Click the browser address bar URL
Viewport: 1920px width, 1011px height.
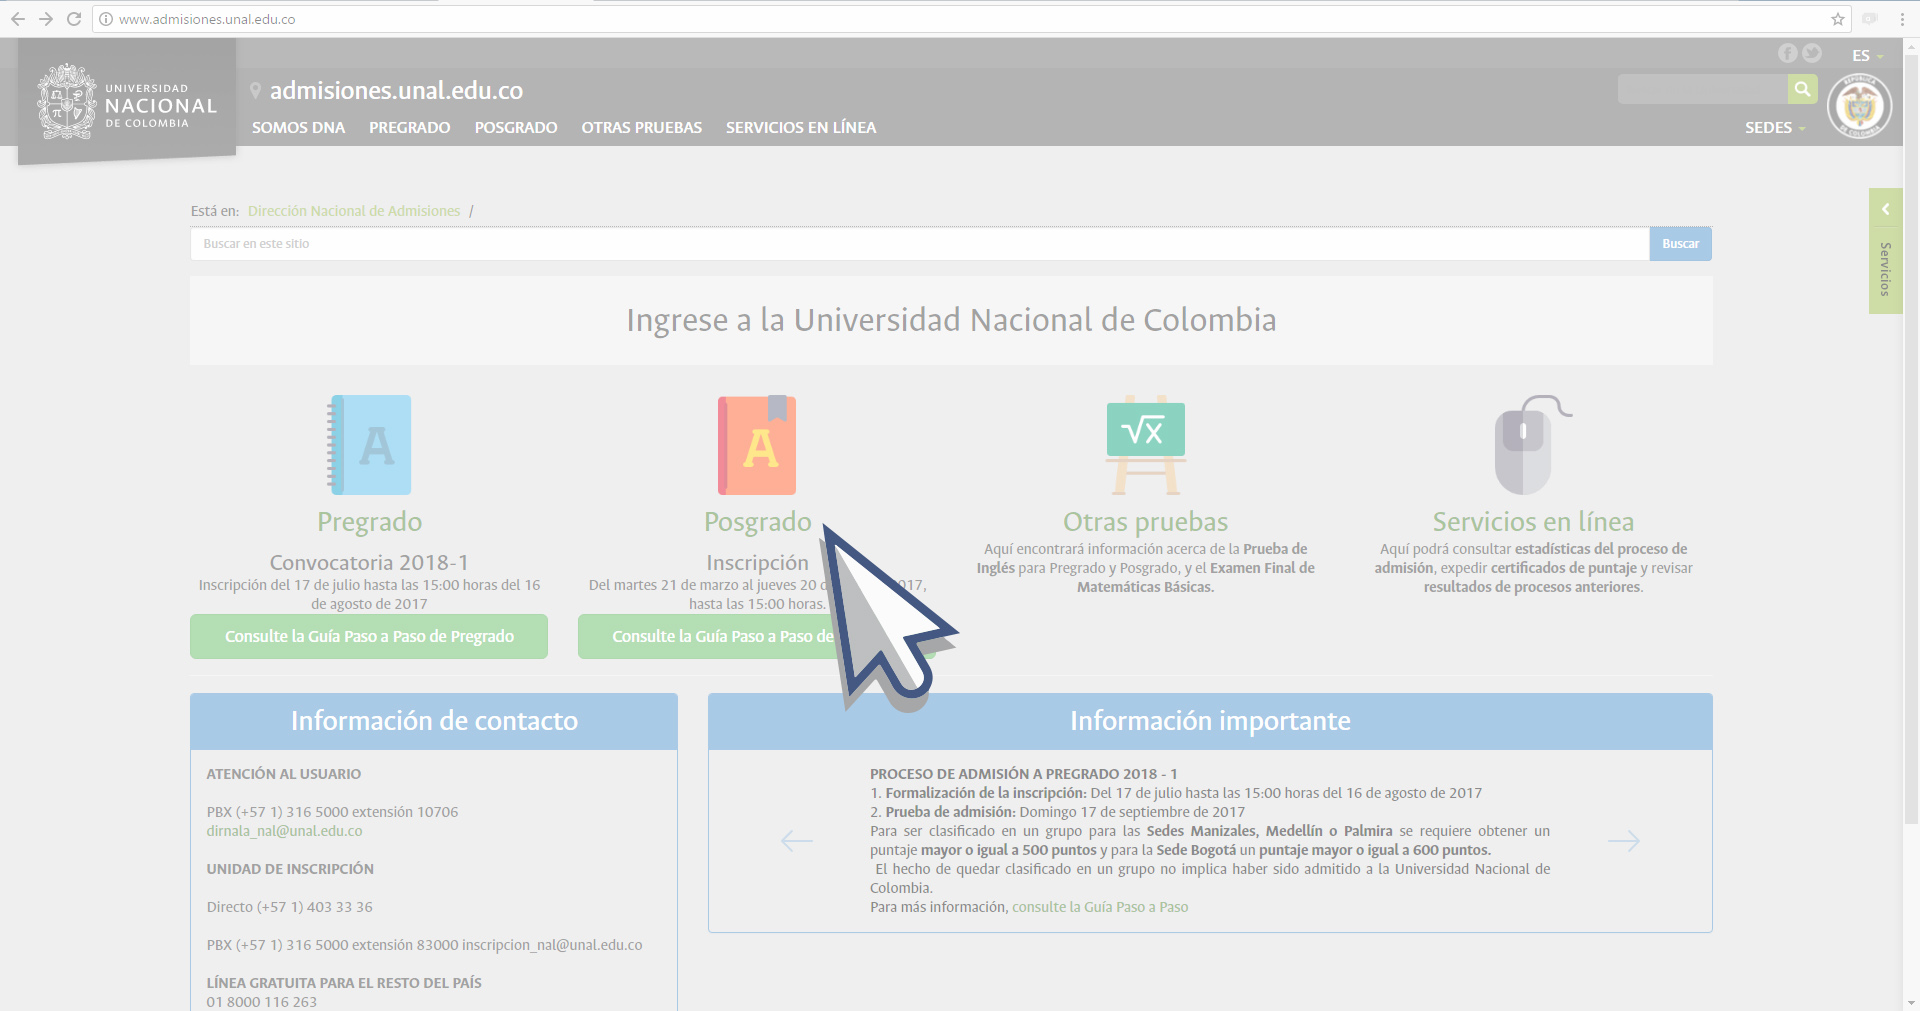point(207,19)
